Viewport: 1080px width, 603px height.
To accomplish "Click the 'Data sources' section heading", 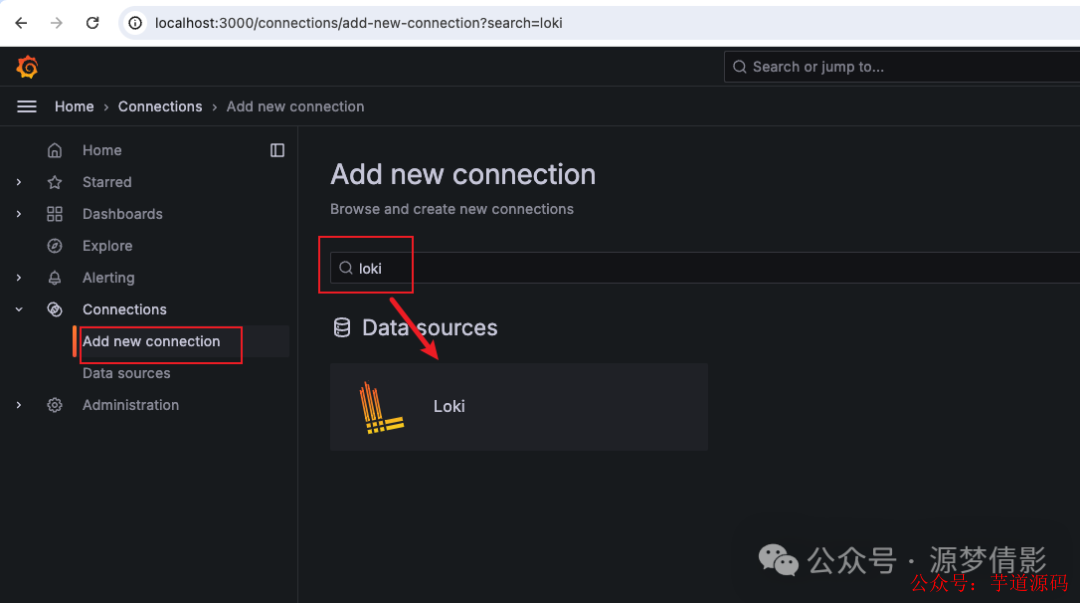I will (430, 327).
